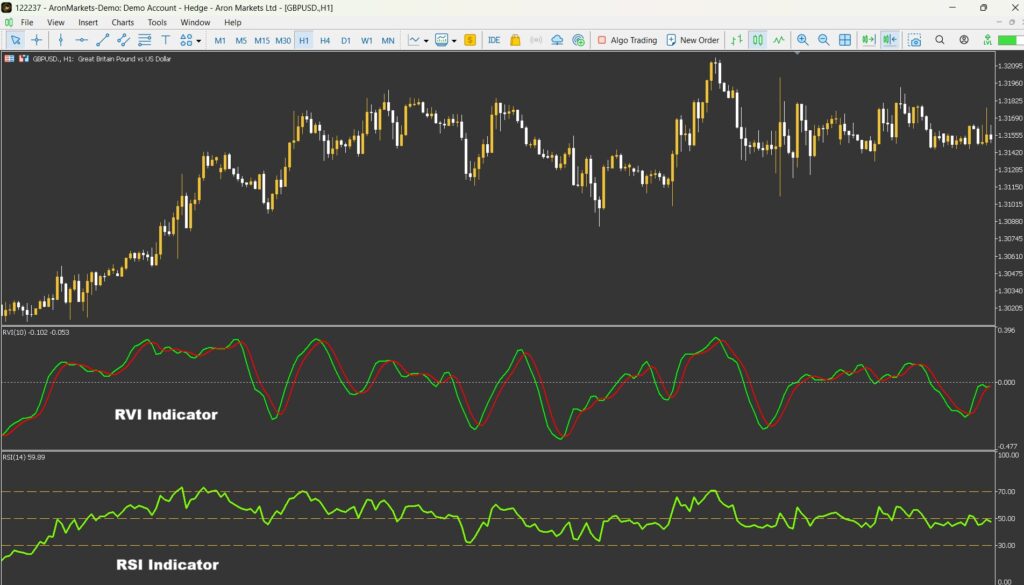
Task: Click the zoom out magnifier
Action: (823, 40)
